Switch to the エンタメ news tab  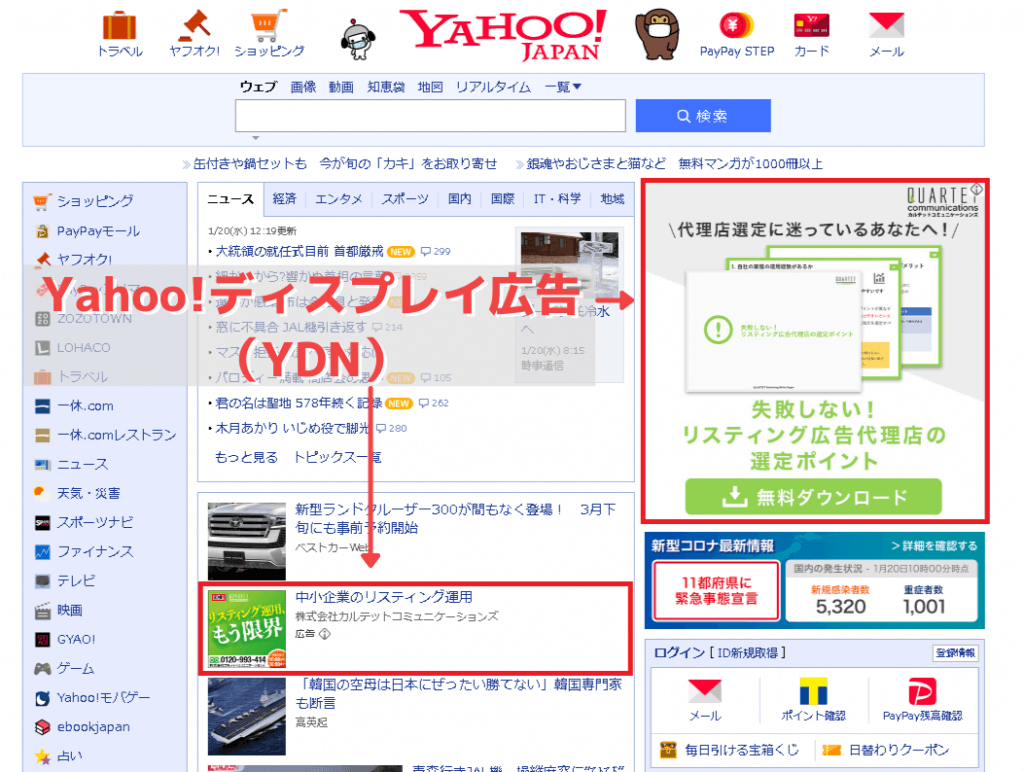(338, 199)
